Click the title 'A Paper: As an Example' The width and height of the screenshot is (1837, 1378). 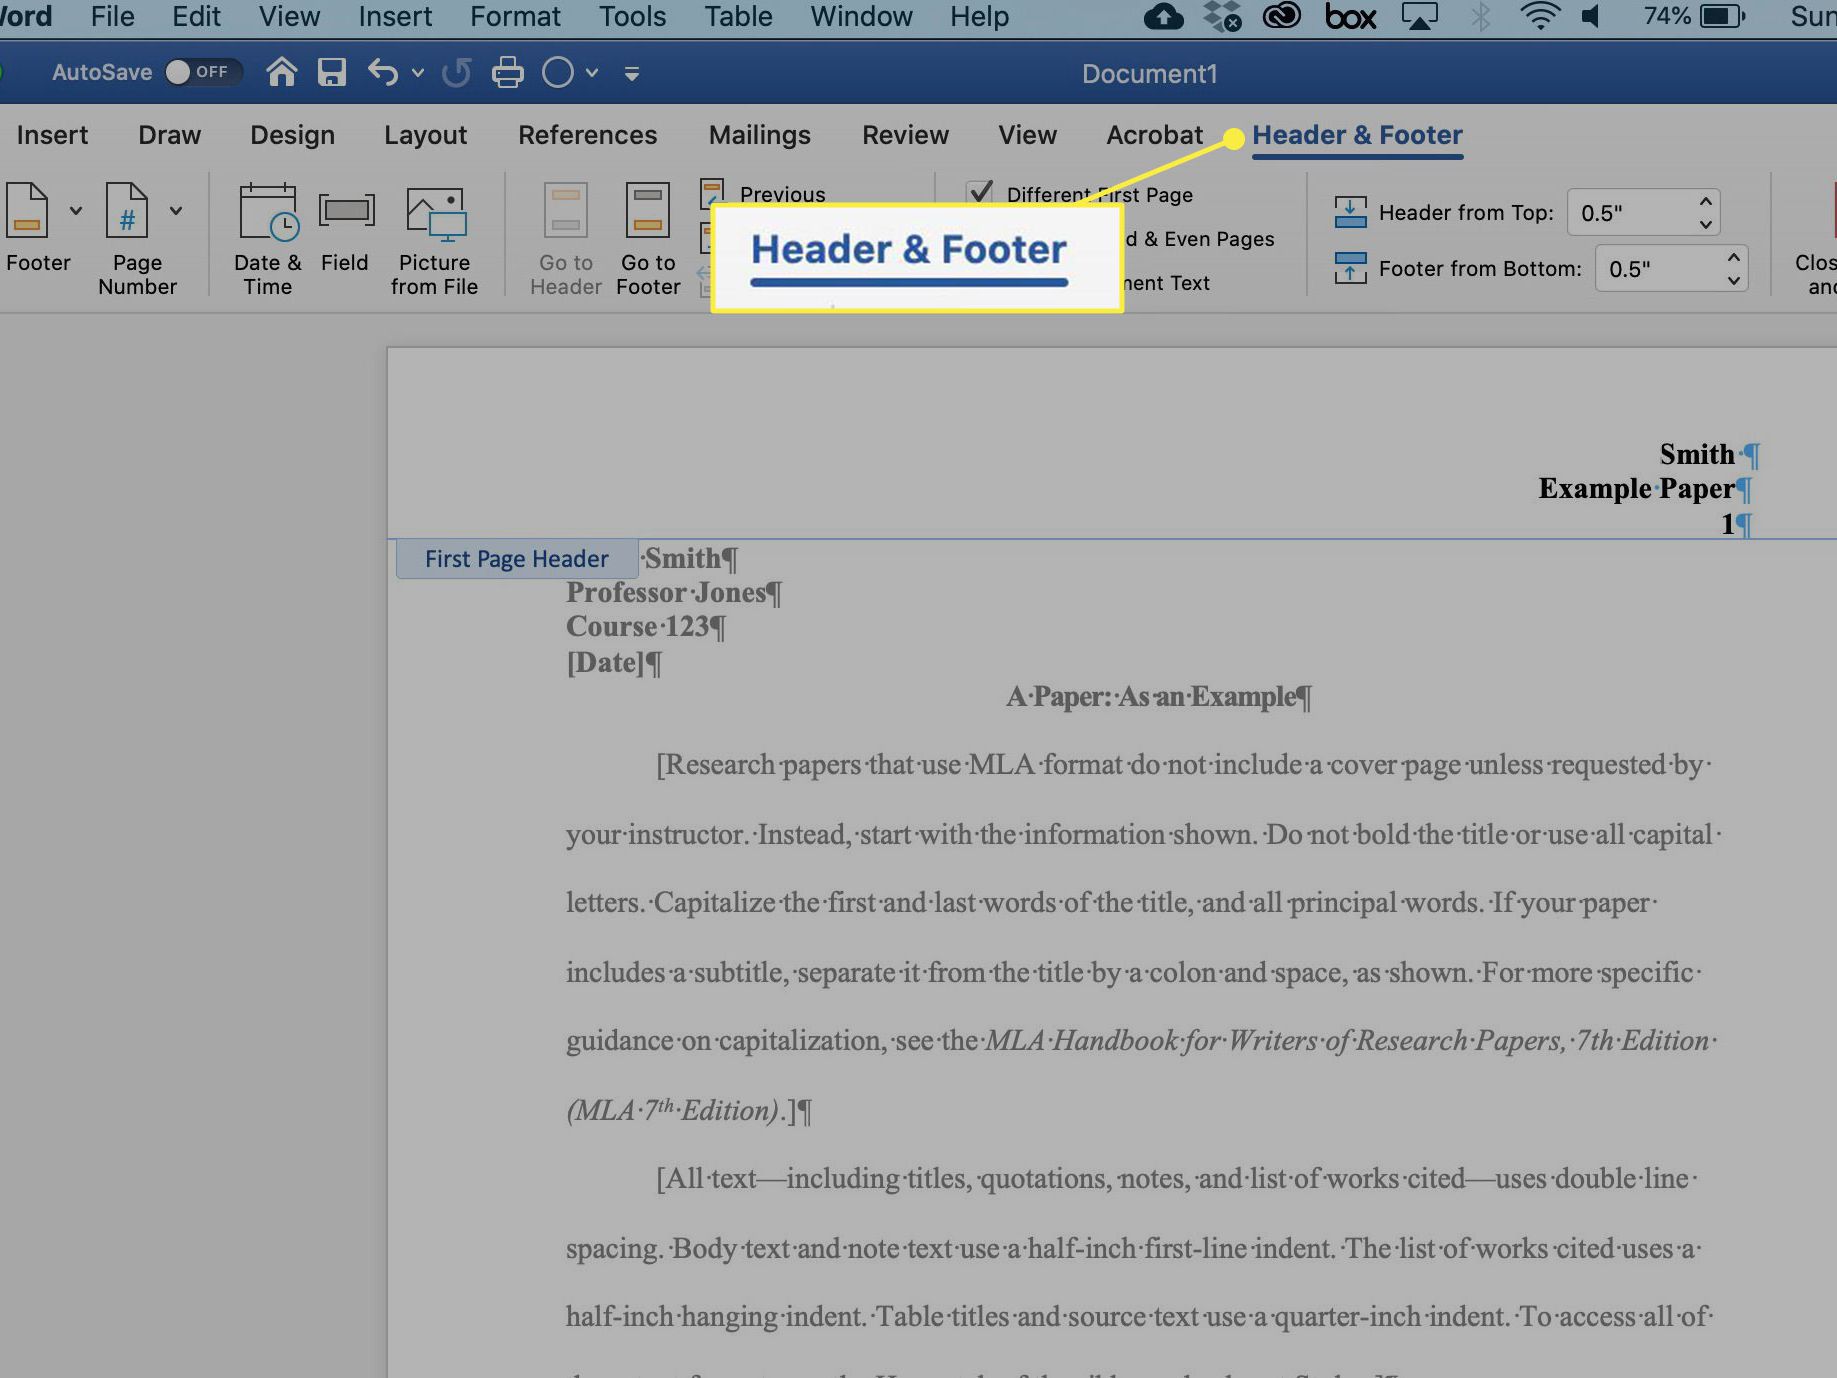pos(1151,697)
